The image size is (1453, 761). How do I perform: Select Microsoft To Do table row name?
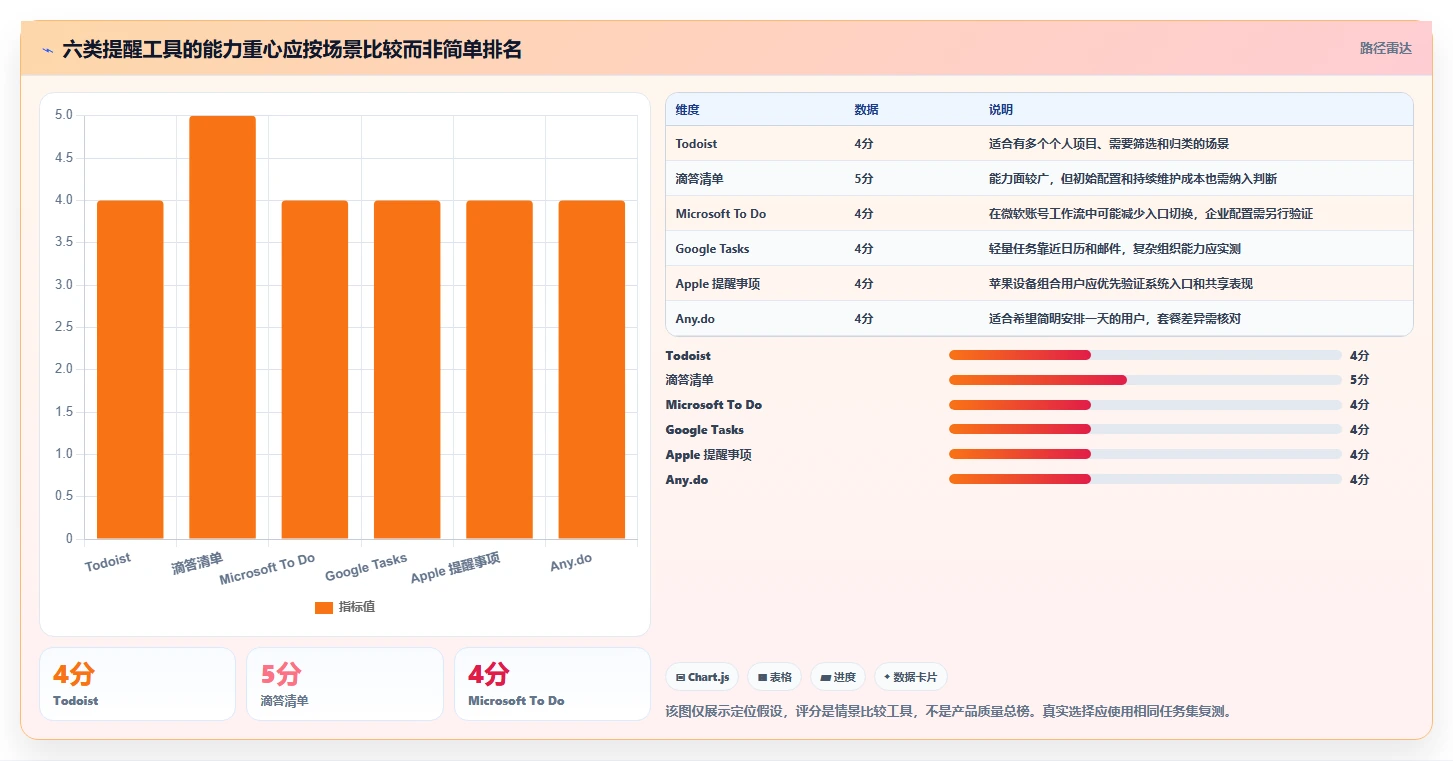(720, 214)
